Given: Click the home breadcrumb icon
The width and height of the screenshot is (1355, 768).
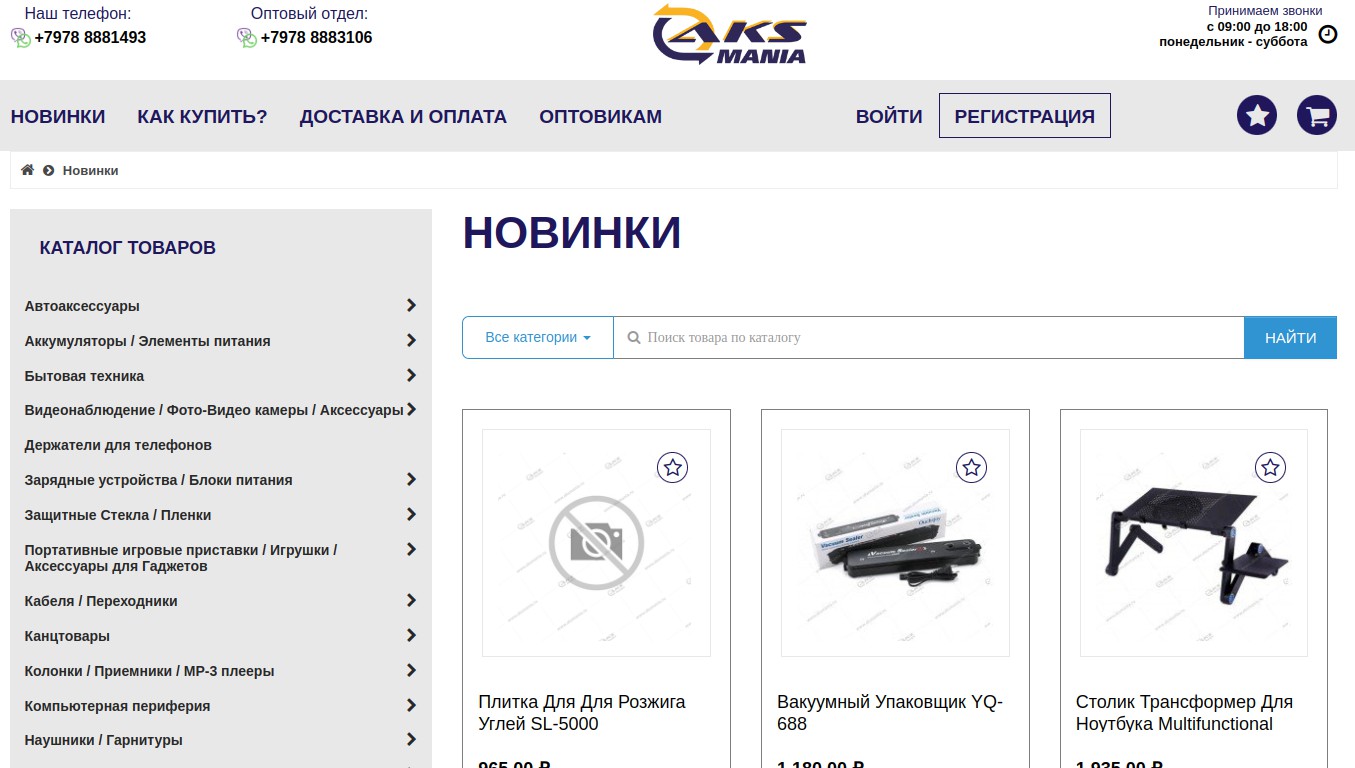Looking at the screenshot, I should 27,170.
